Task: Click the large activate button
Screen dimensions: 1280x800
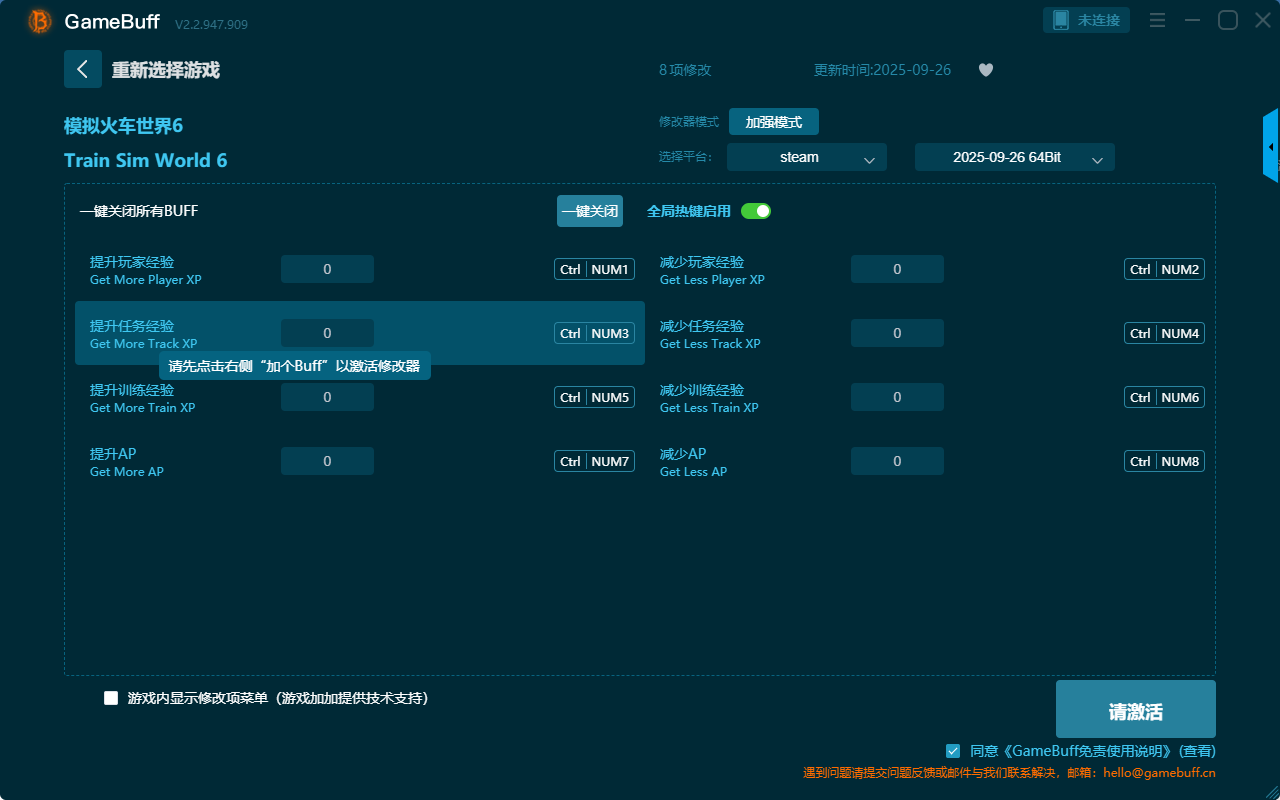Action: (x=1135, y=710)
